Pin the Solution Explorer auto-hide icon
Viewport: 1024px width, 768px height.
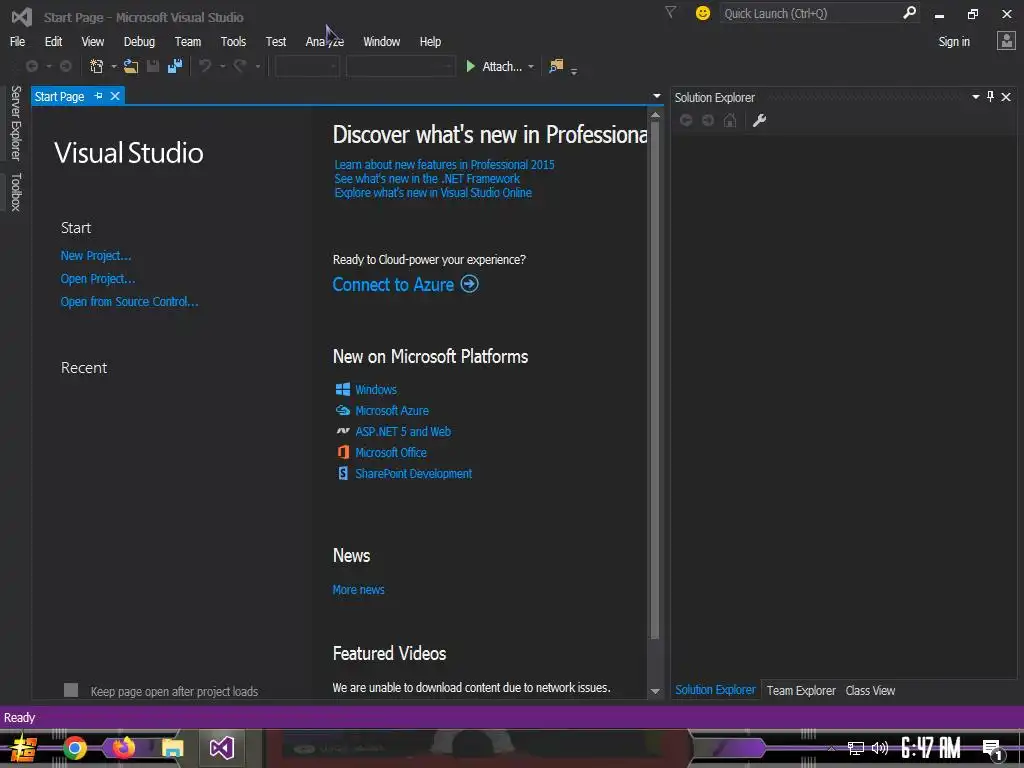[x=991, y=97]
